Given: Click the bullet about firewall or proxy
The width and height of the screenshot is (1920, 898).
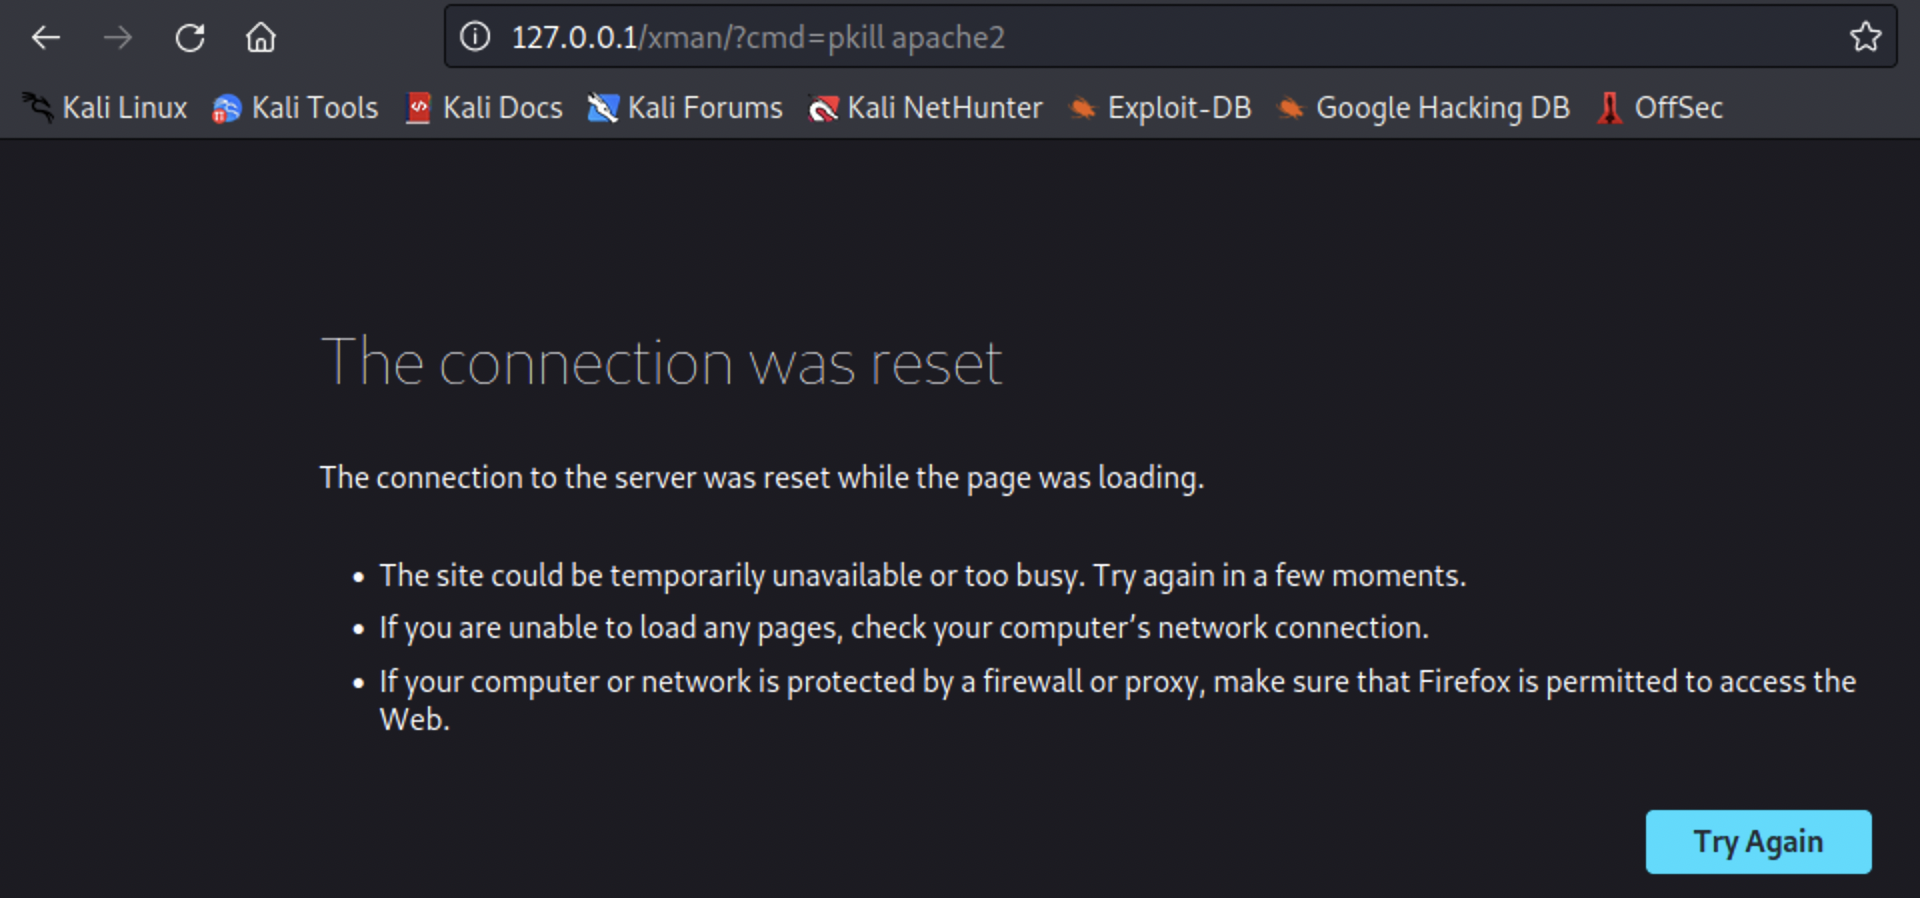Looking at the screenshot, I should pos(1116,682).
